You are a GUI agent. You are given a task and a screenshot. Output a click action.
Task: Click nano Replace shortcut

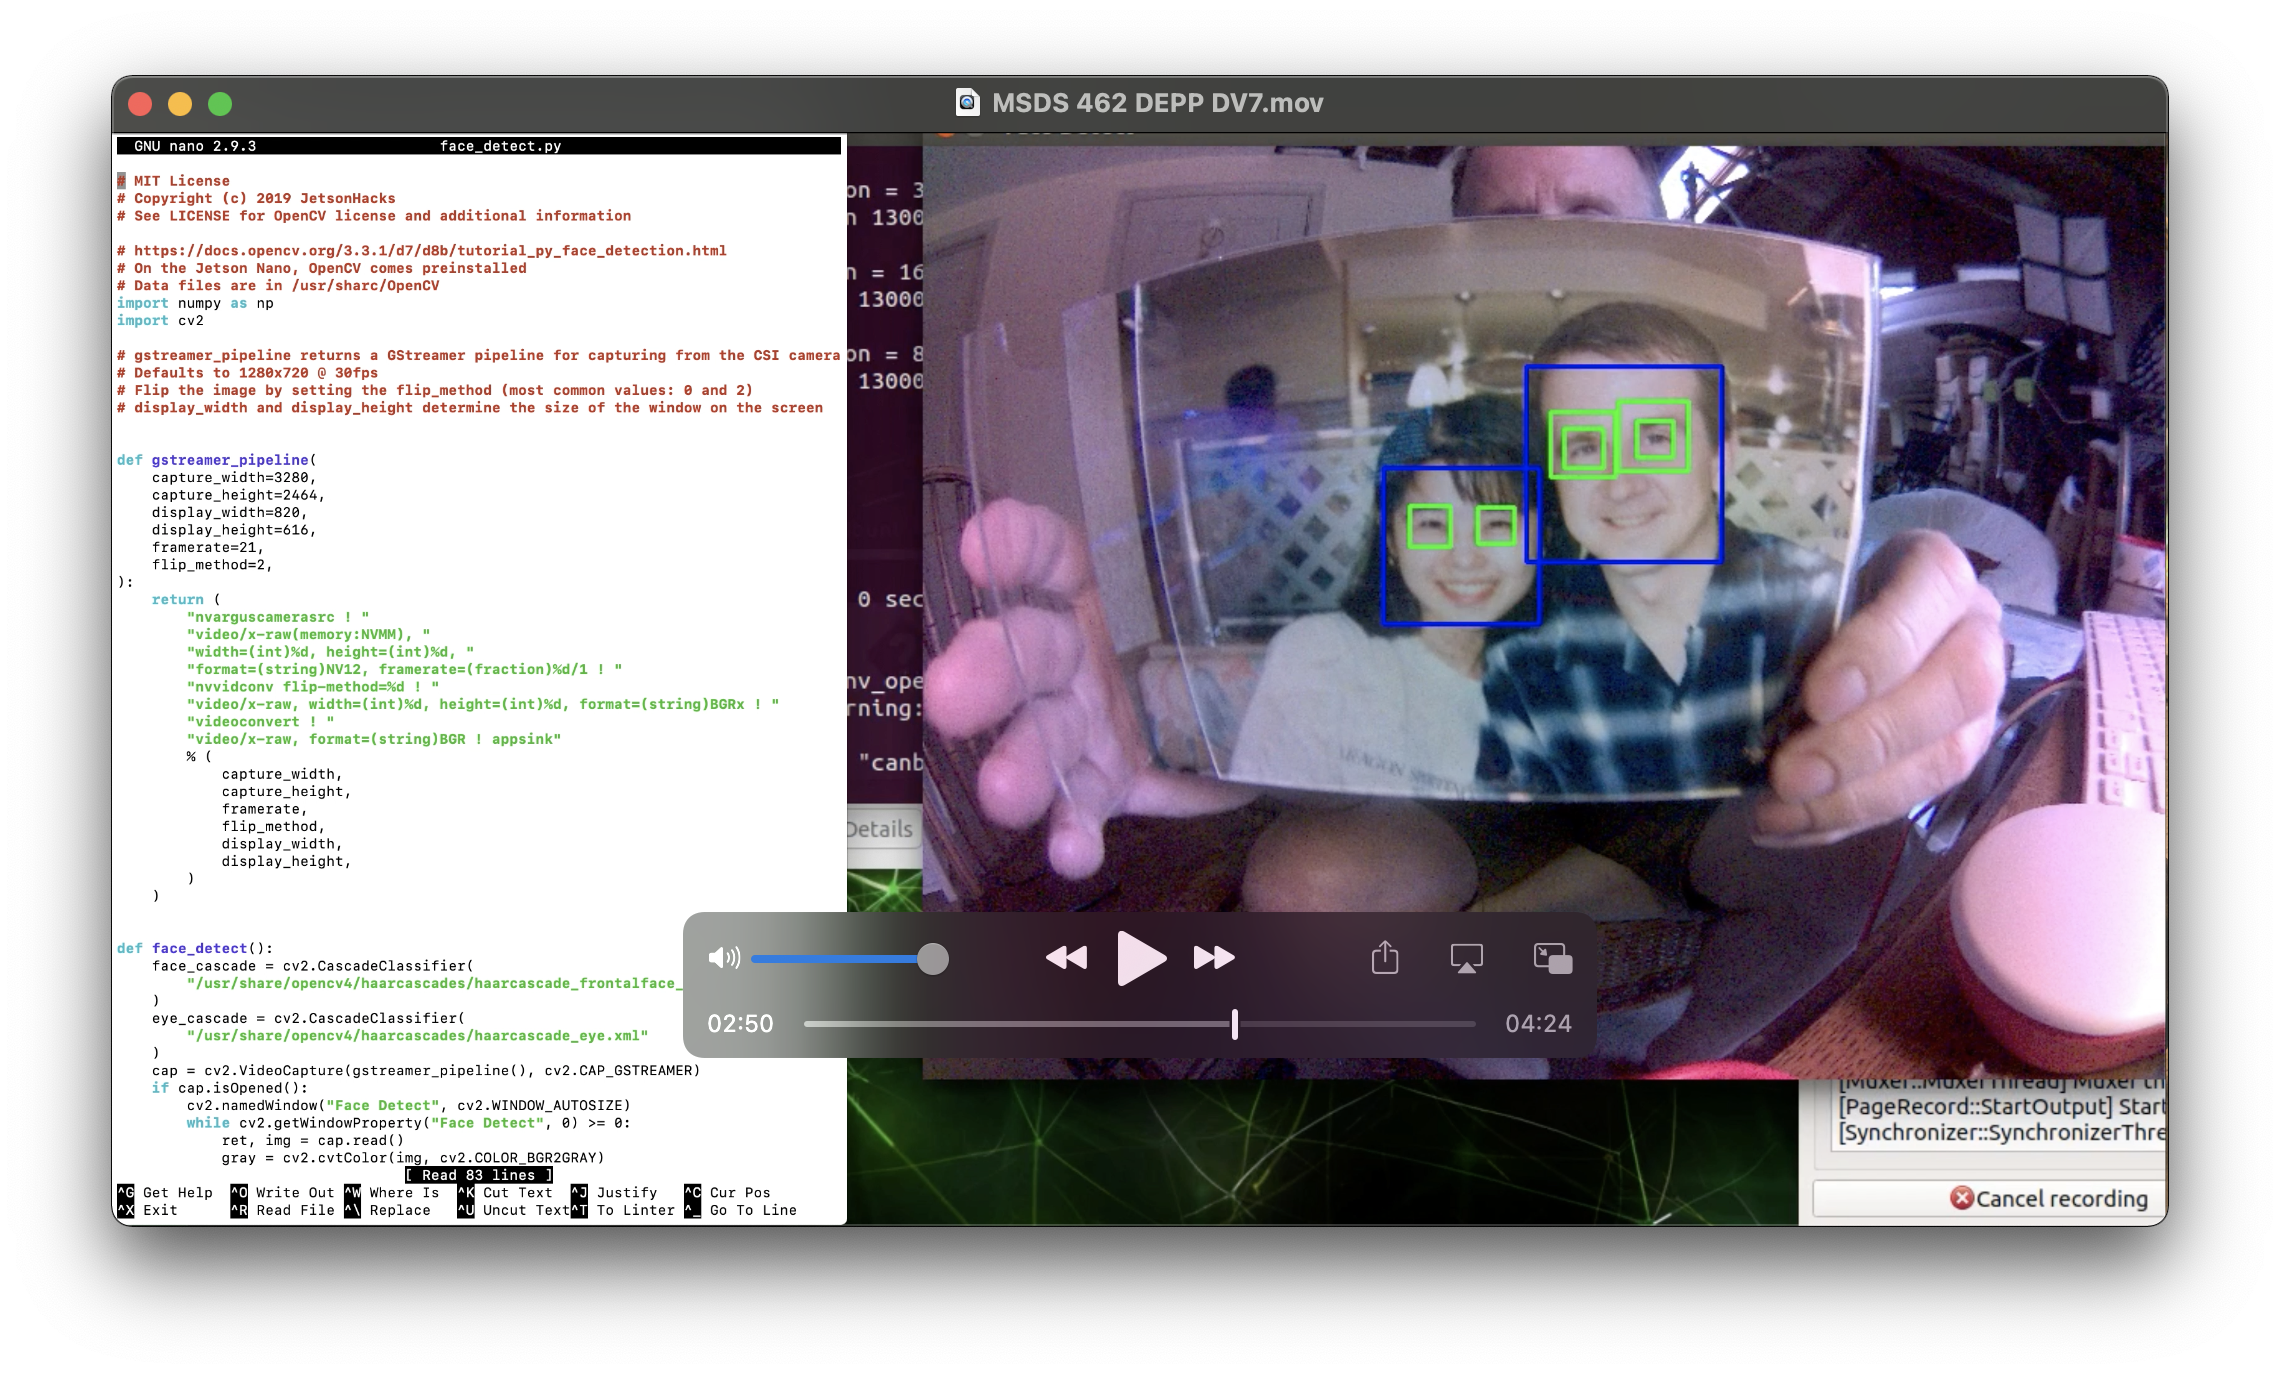(x=389, y=1210)
